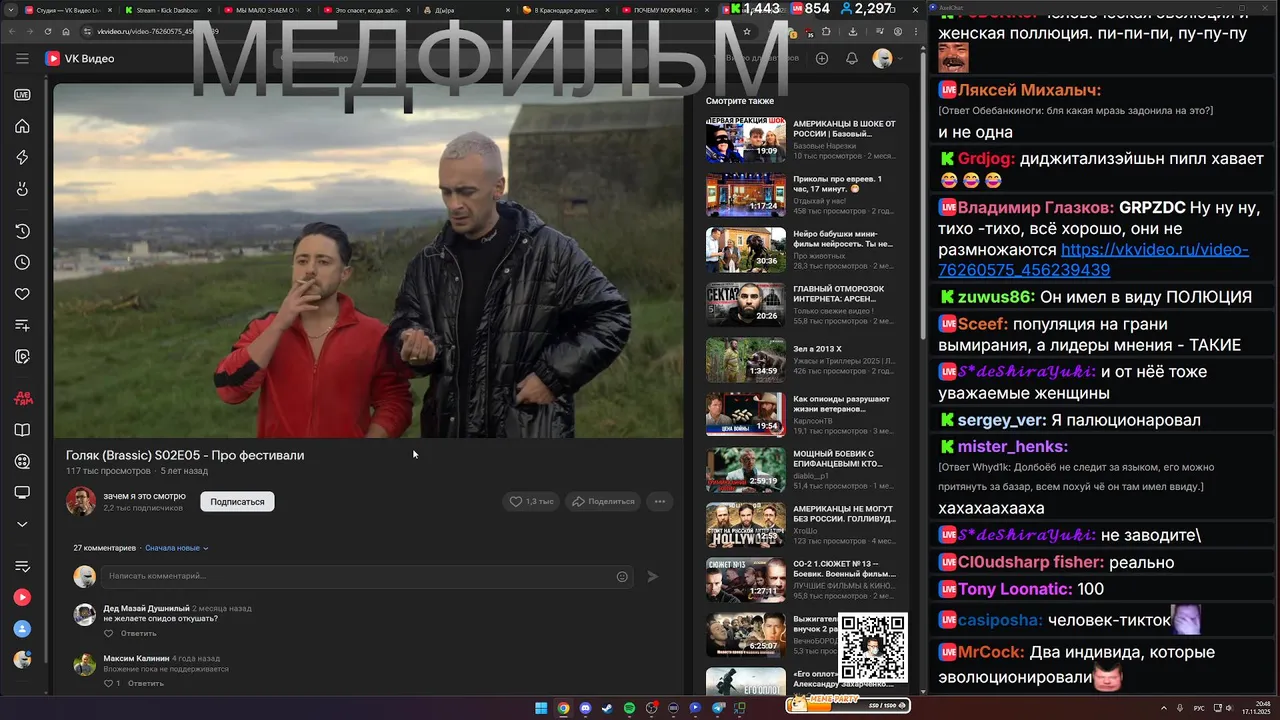This screenshot has width=1280, height=720.
Task: Open the clips icon in sidebar
Action: click(22, 357)
